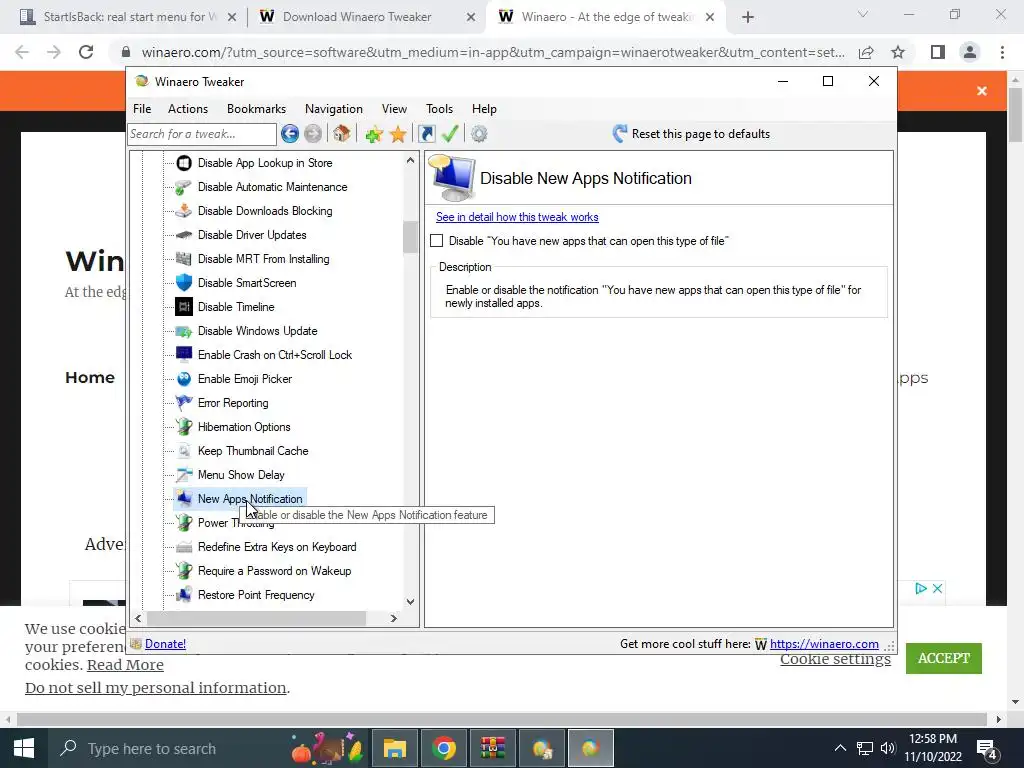Viewport: 1024px width, 768px height.
Task: Add bookmark with green plus star icon
Action: pyautogui.click(x=374, y=135)
